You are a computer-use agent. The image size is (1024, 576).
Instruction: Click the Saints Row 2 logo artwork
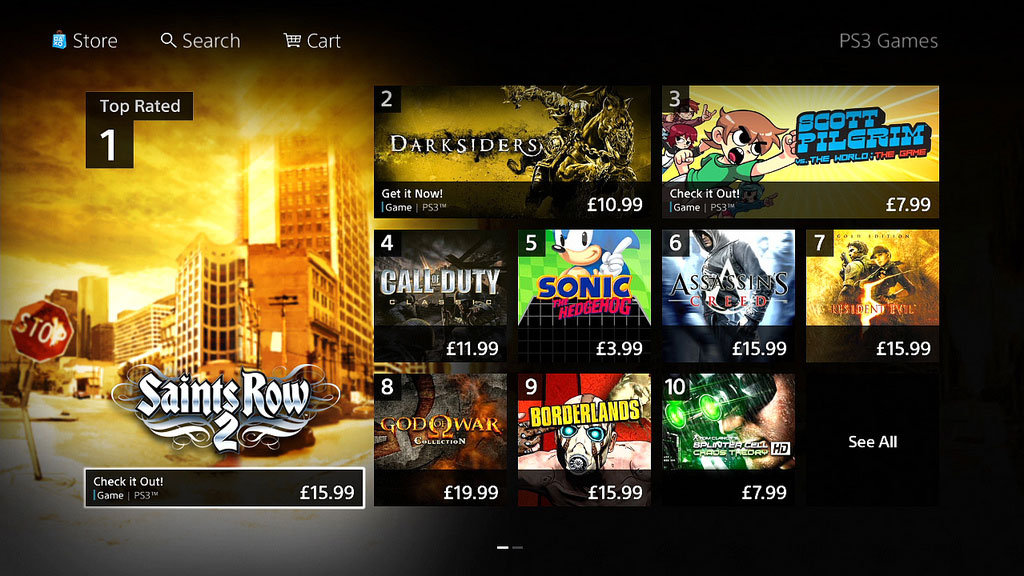tap(225, 408)
